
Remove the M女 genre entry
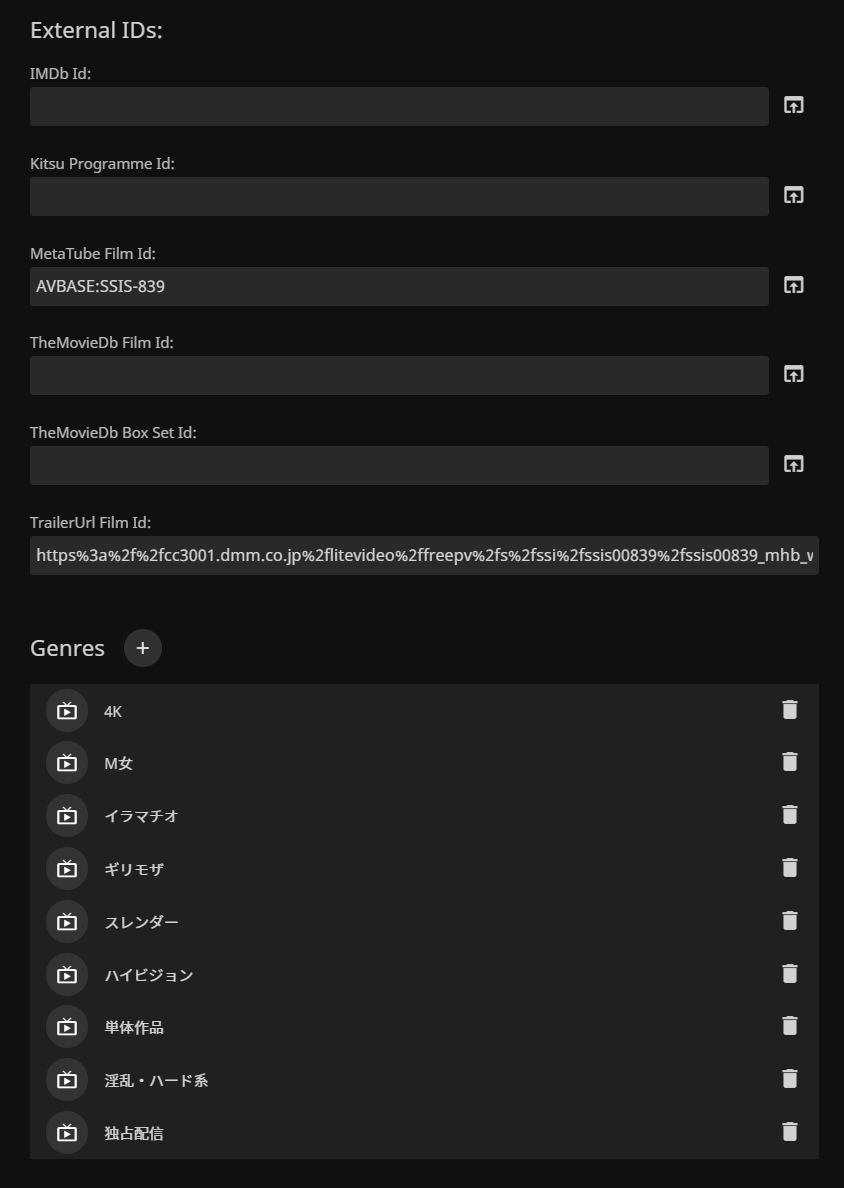click(790, 762)
